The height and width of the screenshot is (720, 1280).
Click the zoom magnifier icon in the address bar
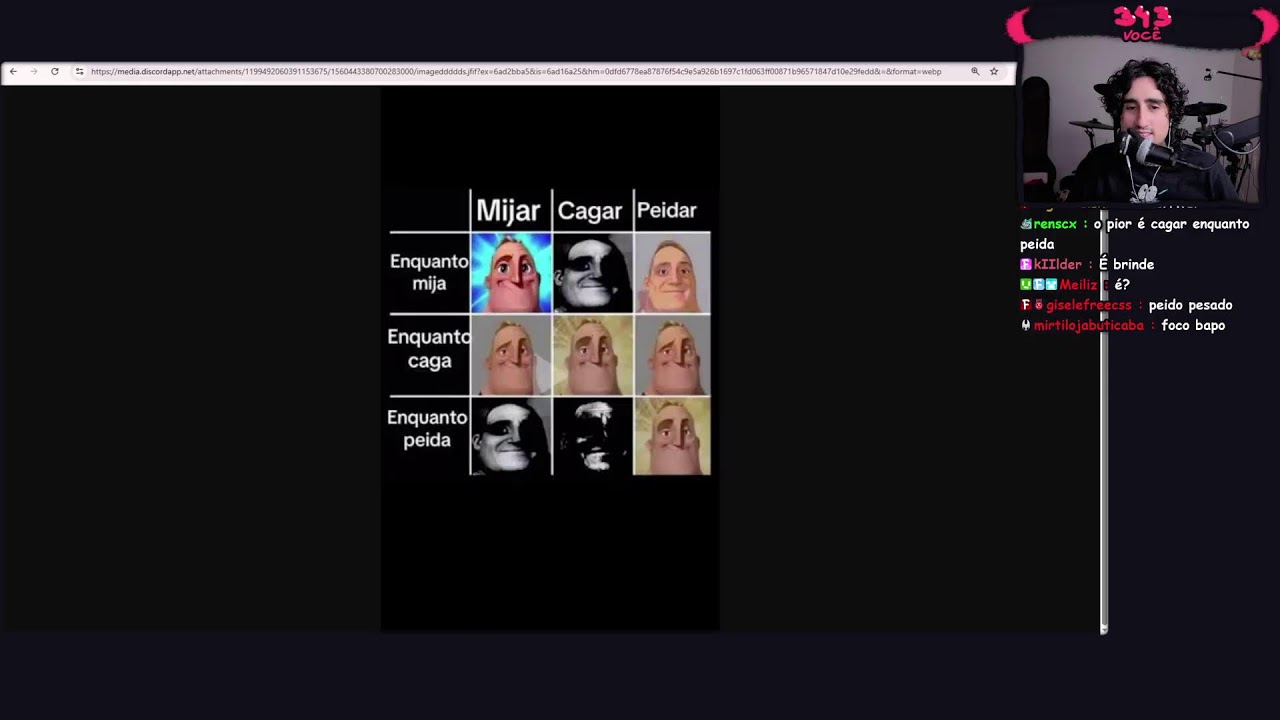click(975, 72)
